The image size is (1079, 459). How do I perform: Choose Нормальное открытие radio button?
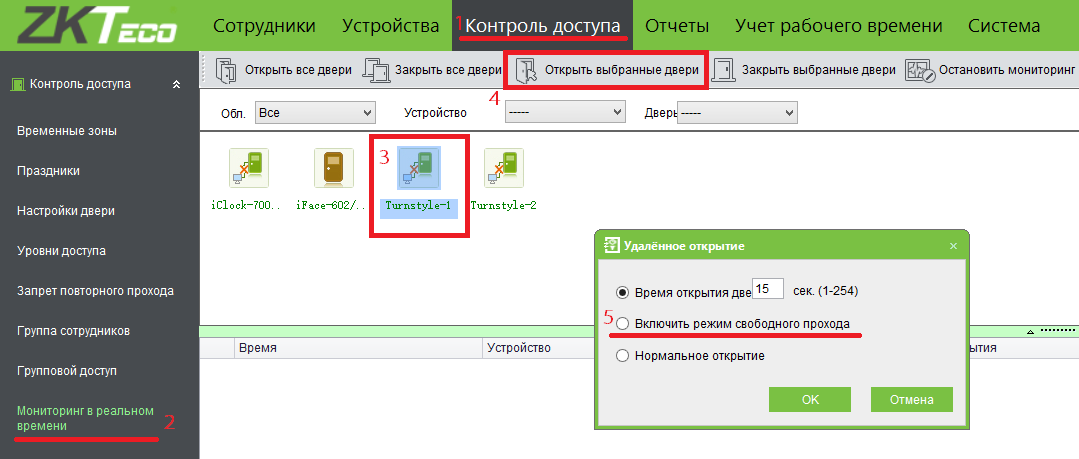[623, 356]
